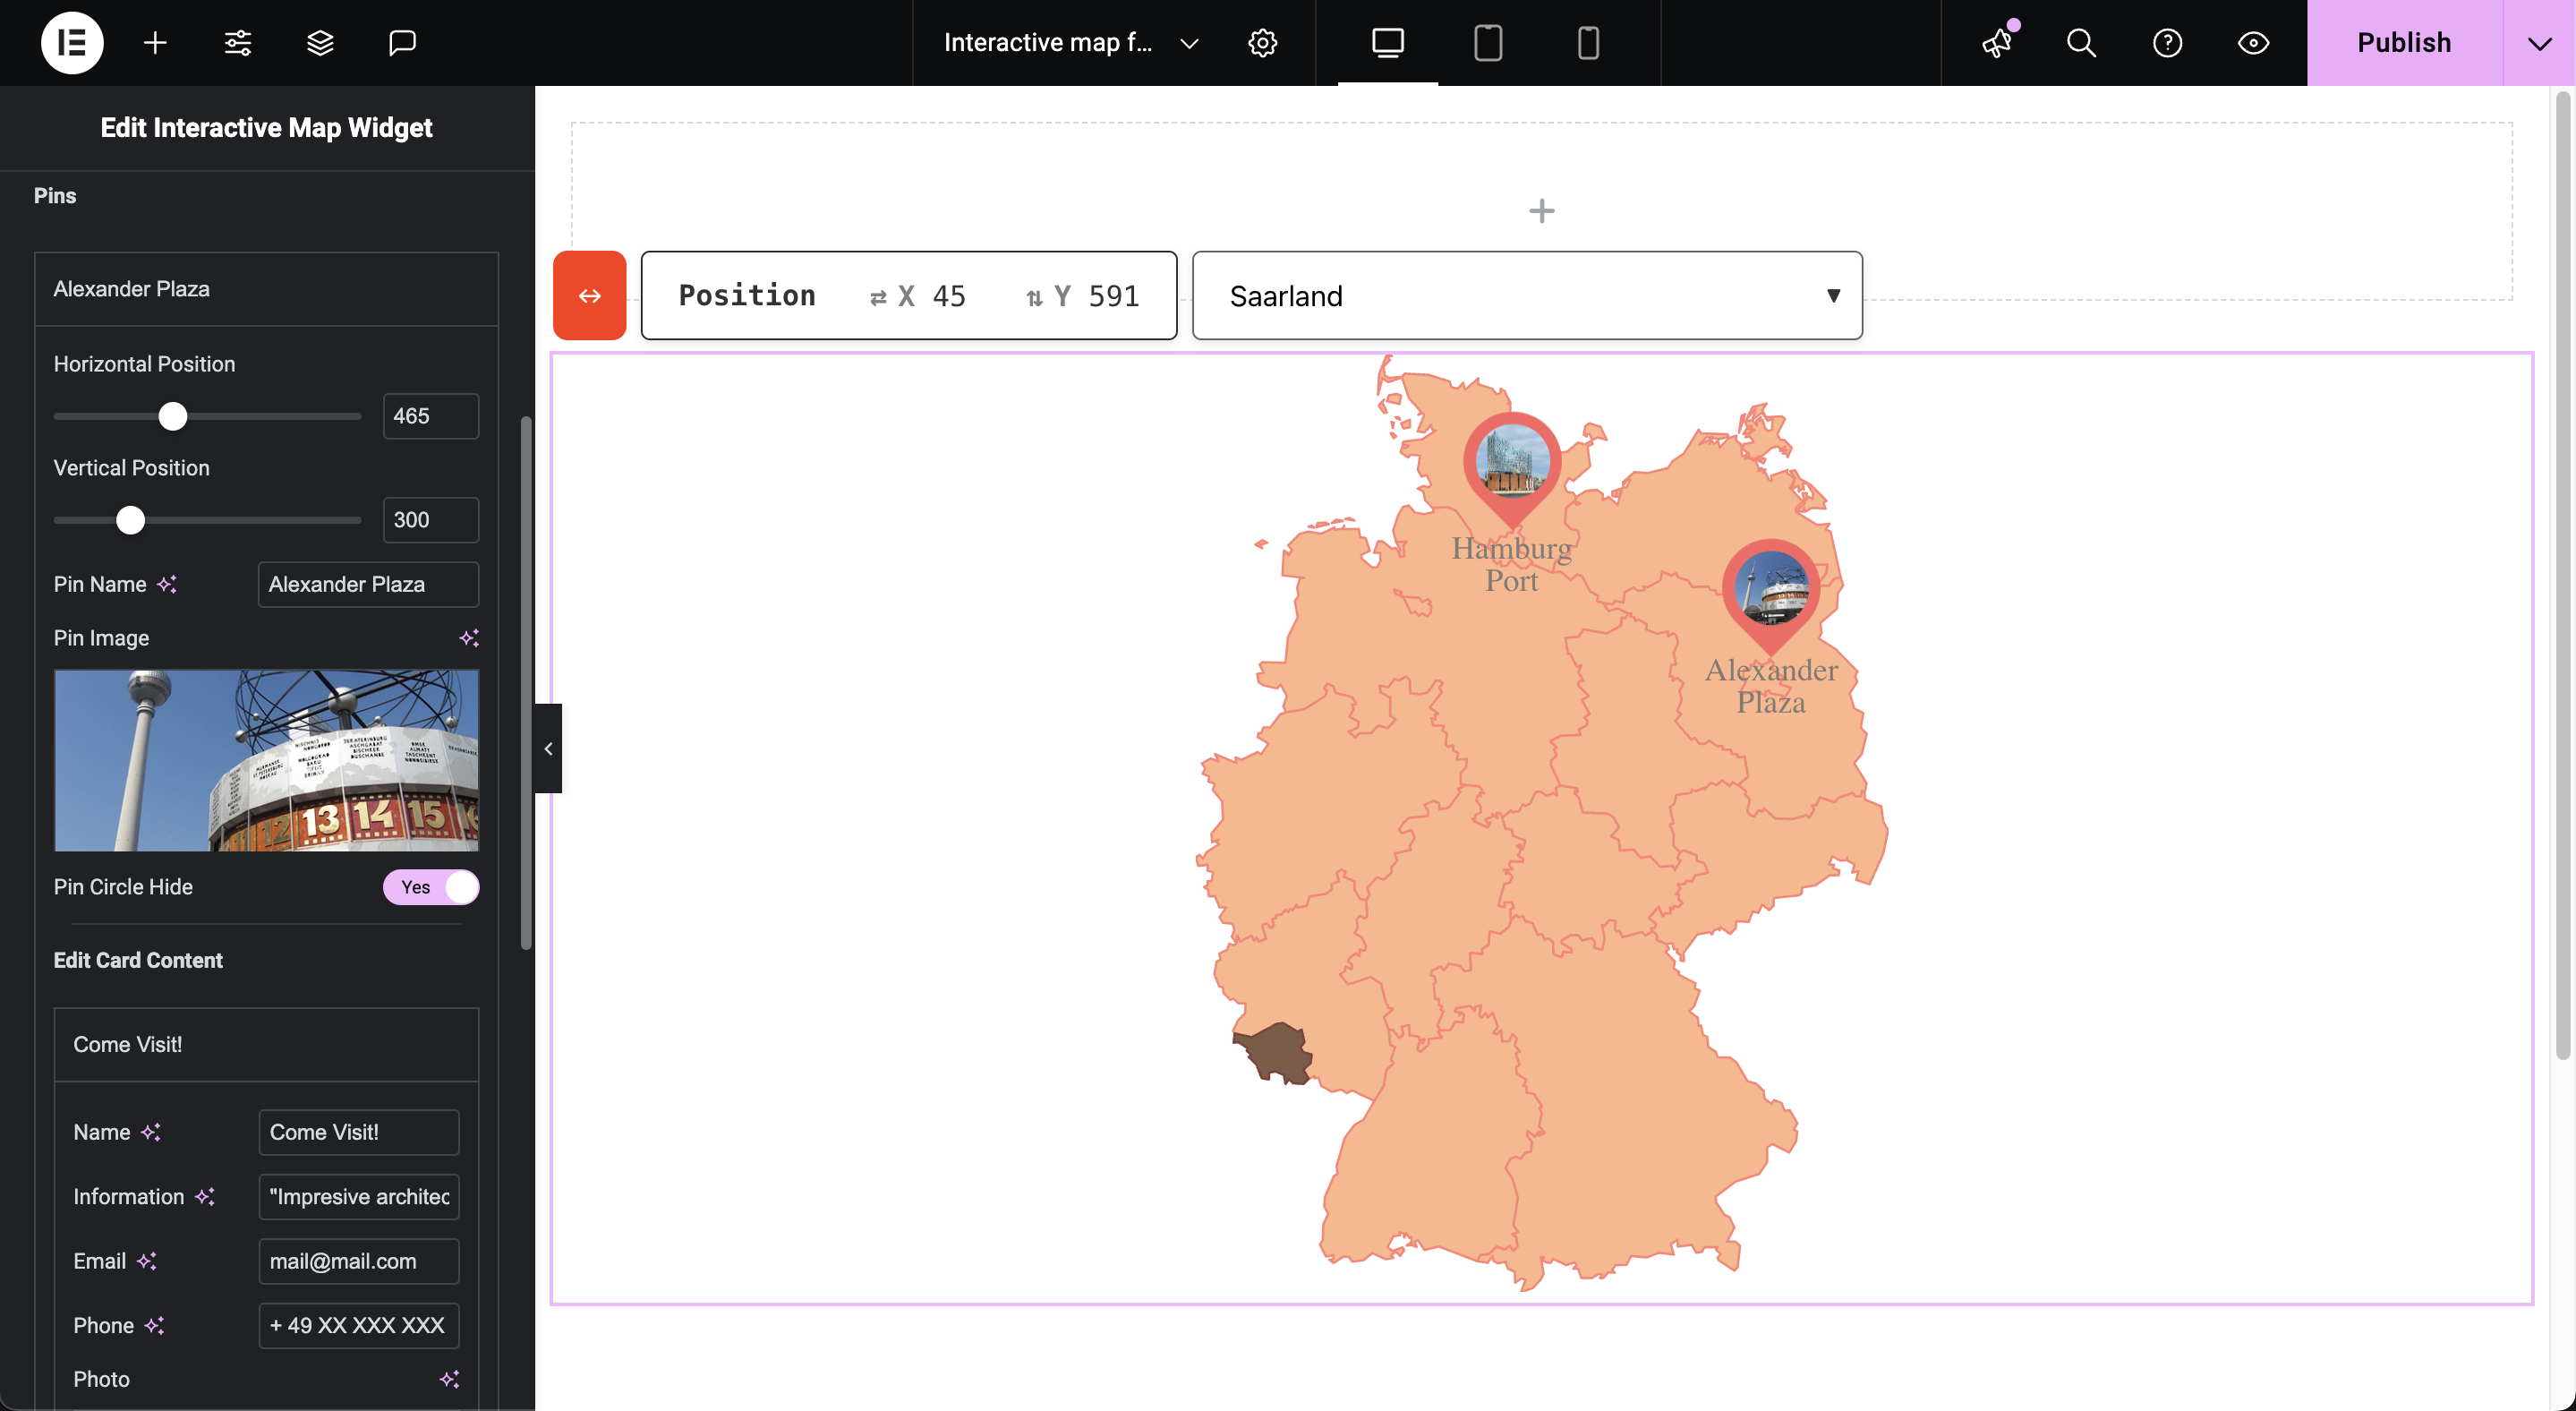Collapse the Come Visit! card item
2576x1411 pixels.
coord(266,1045)
